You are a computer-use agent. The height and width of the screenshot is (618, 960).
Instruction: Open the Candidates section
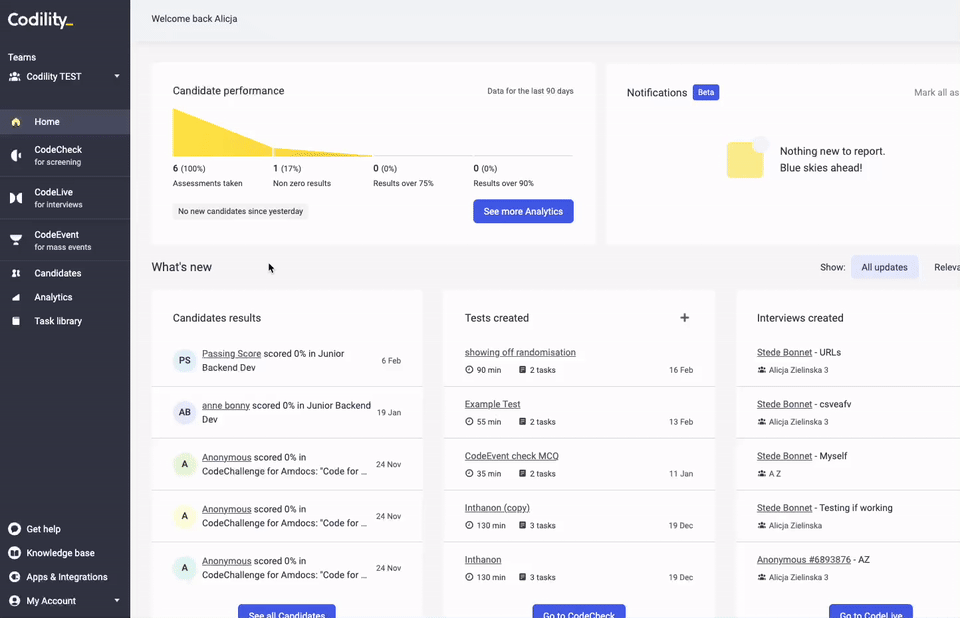65,273
